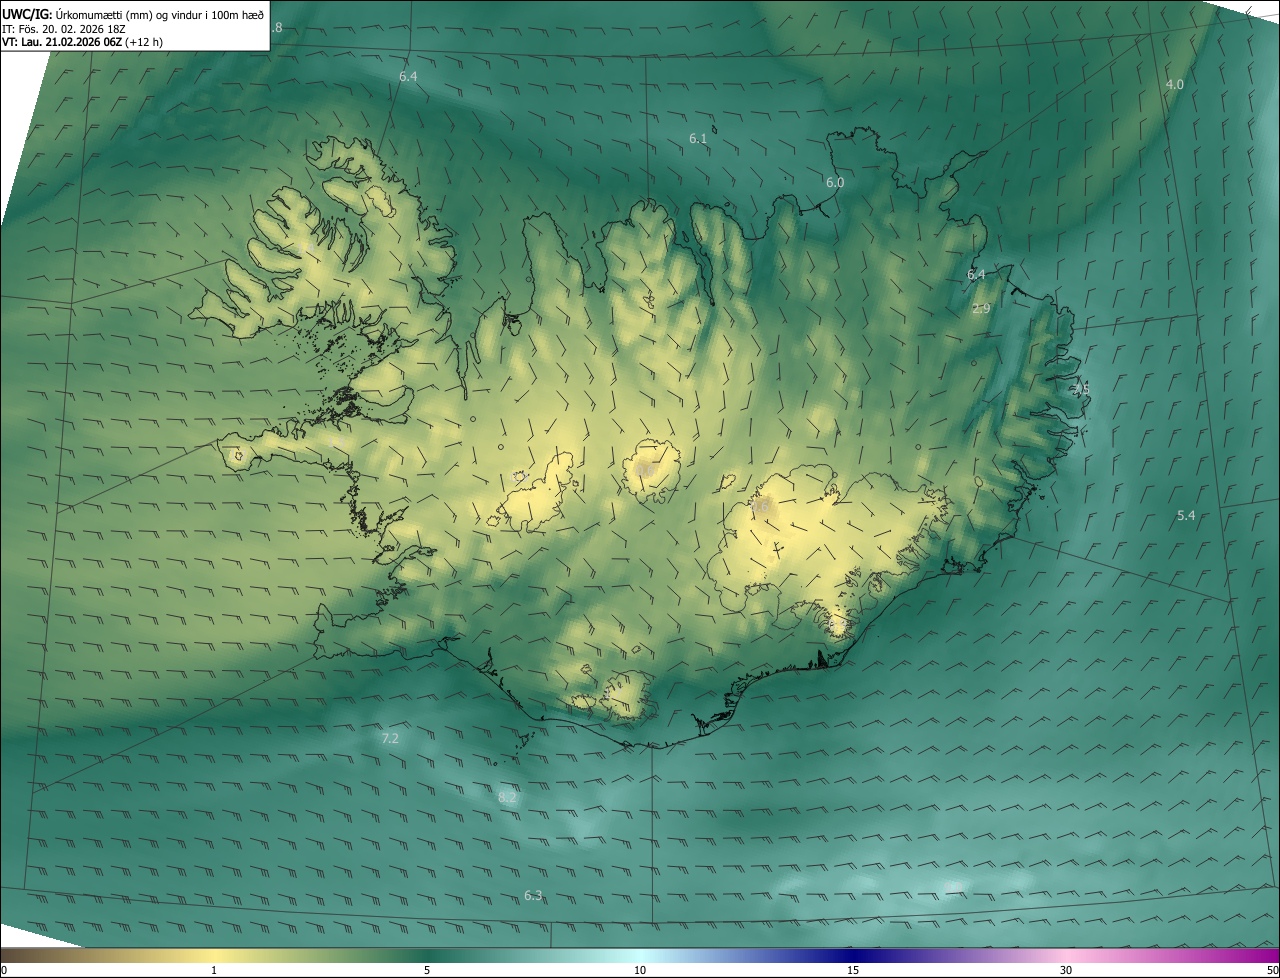
Task: Click the valid time 'VT: Lau. 21.02.2026 06Z (+12 h)'
Action: (x=83, y=42)
